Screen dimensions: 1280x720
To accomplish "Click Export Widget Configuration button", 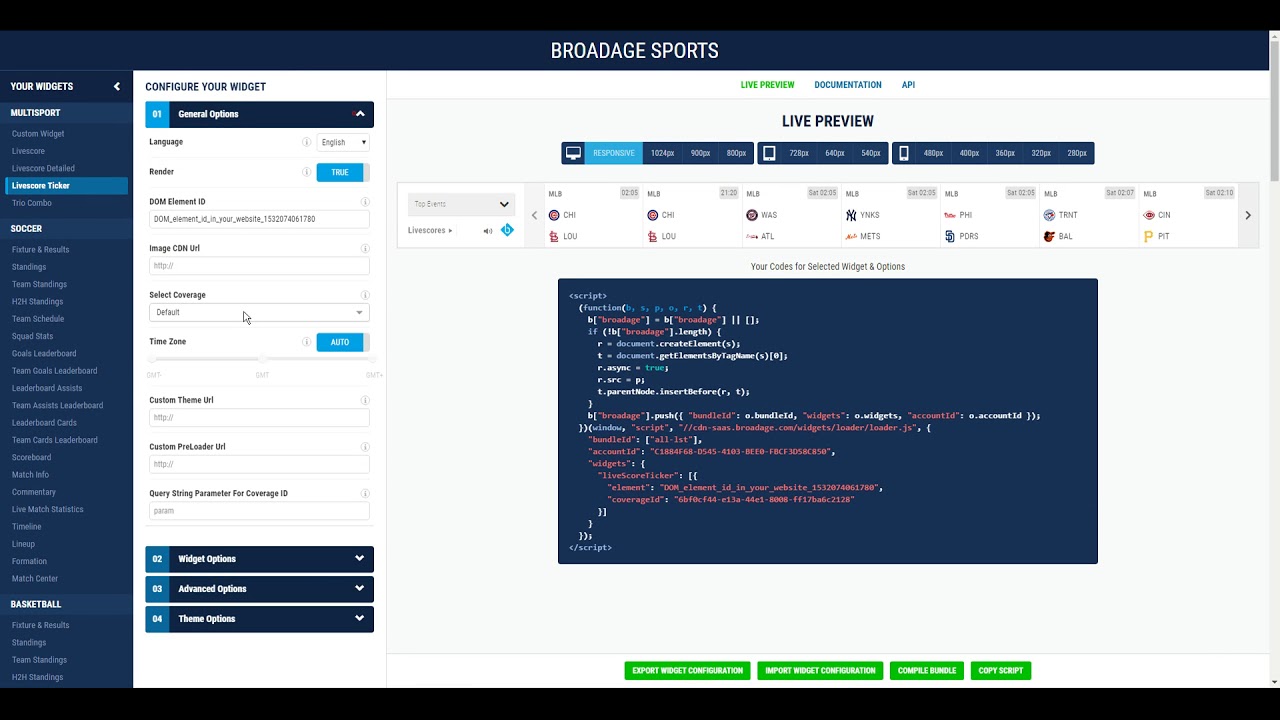I will point(688,671).
